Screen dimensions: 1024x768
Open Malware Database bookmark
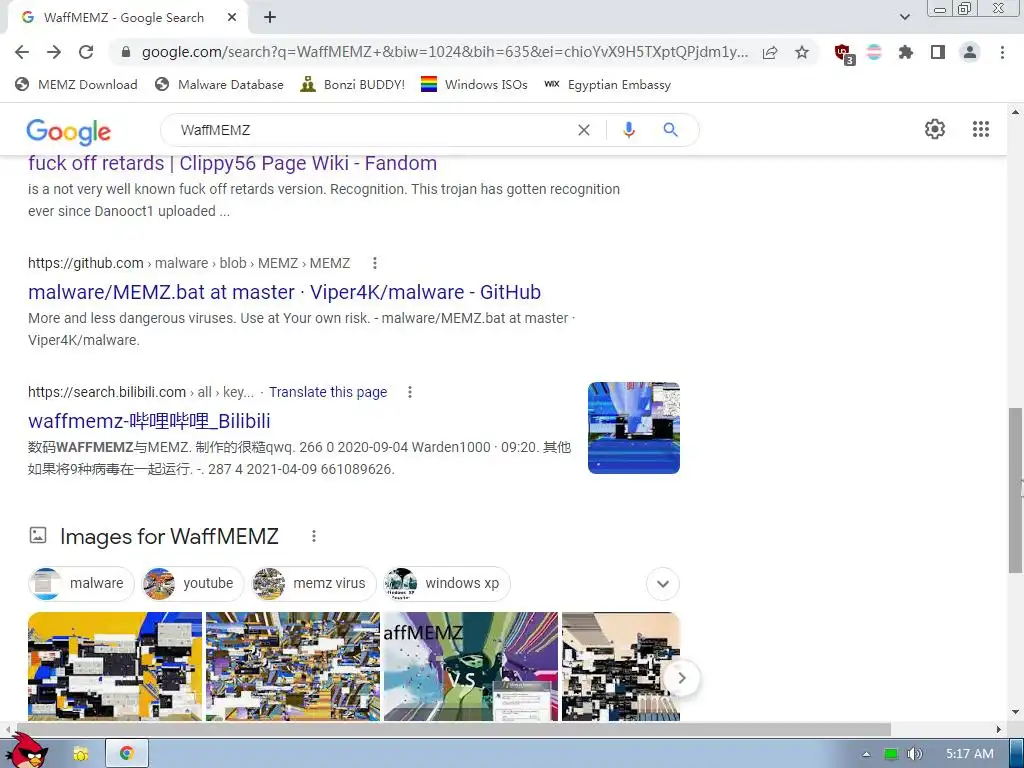click(219, 84)
